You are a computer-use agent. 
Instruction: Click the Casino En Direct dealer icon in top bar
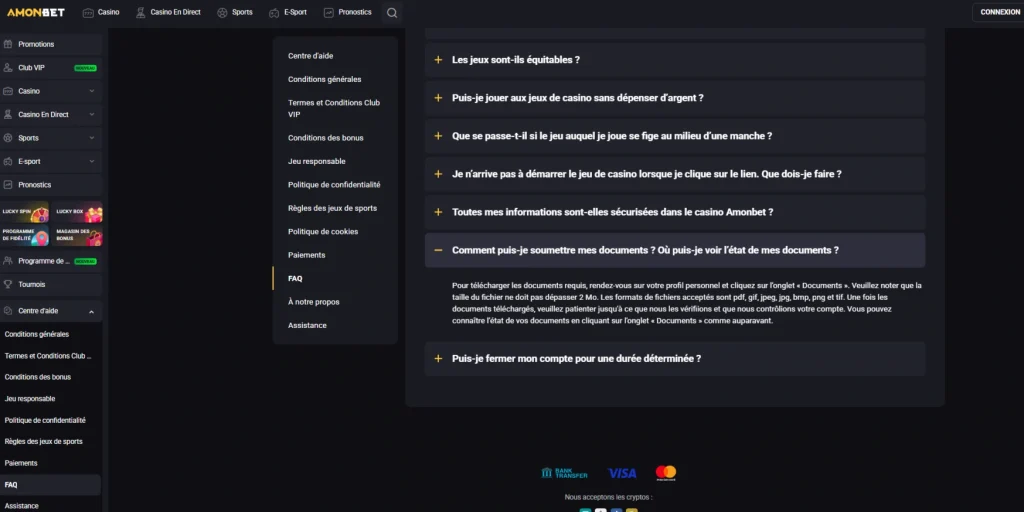click(x=140, y=12)
